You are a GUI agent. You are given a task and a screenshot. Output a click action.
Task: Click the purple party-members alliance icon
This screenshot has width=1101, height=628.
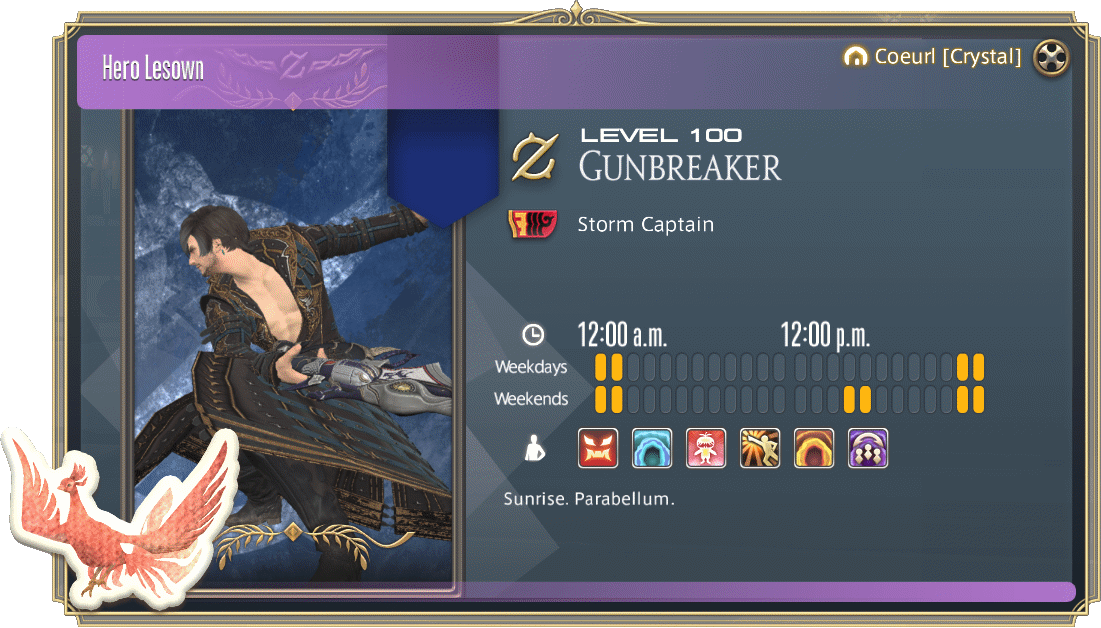coord(868,448)
